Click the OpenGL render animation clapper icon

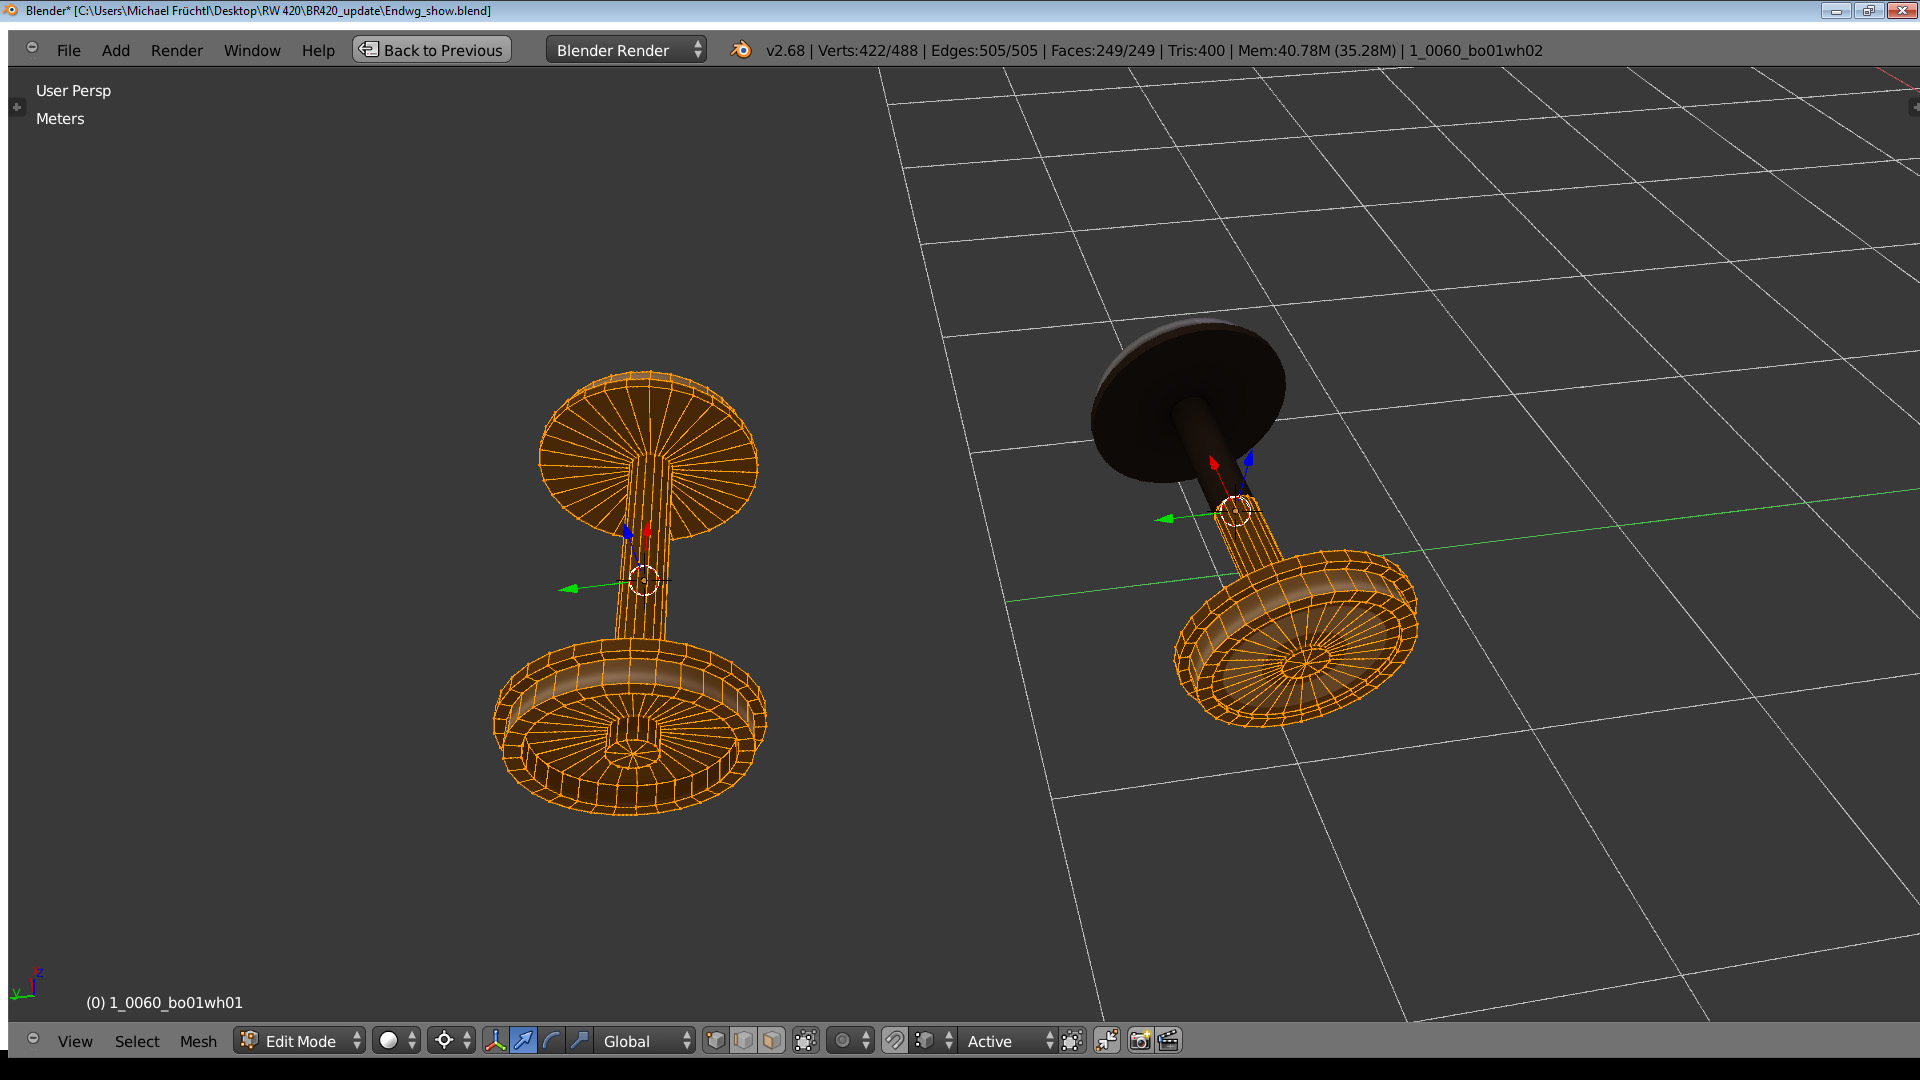point(1168,1041)
